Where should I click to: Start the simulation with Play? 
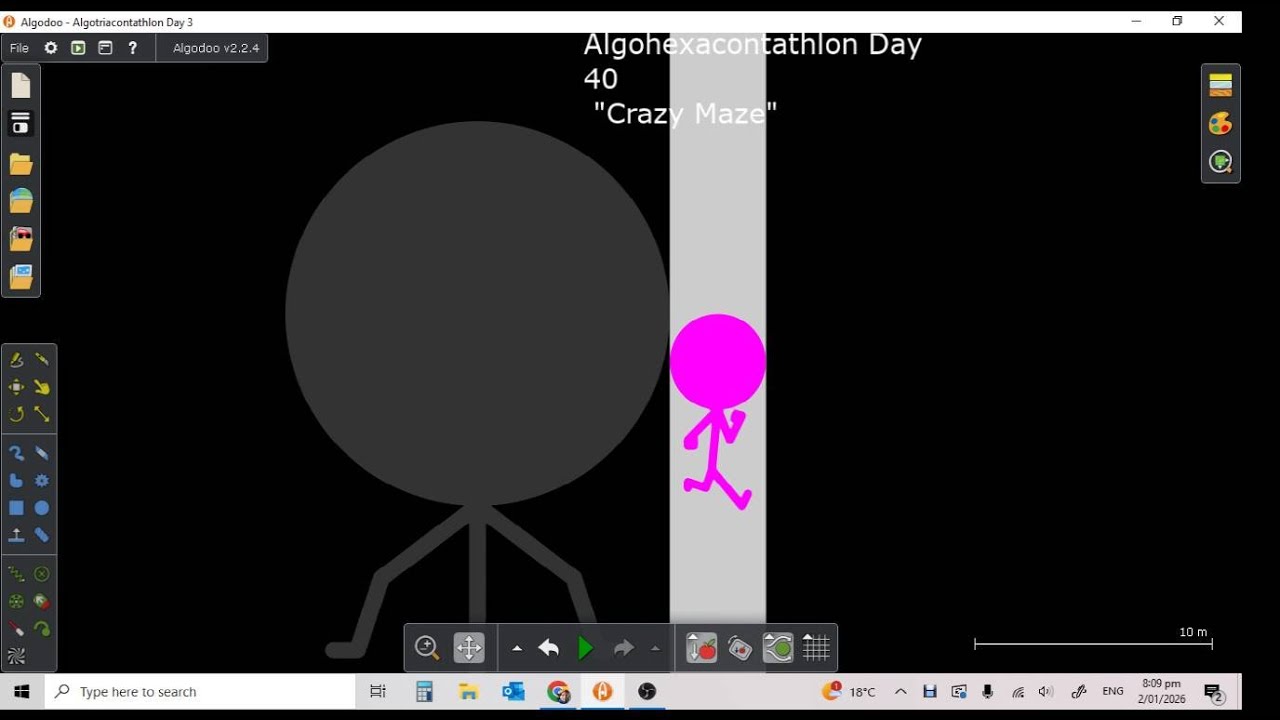586,648
